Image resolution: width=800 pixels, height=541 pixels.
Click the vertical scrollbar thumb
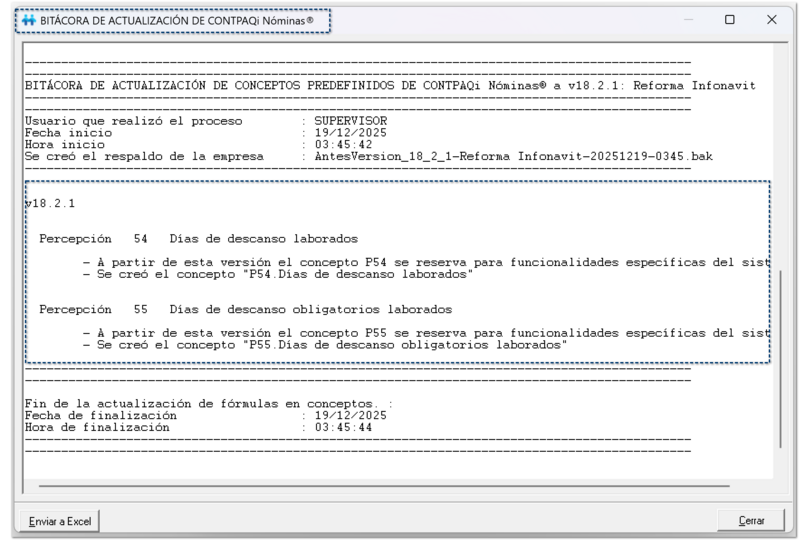tap(781, 359)
